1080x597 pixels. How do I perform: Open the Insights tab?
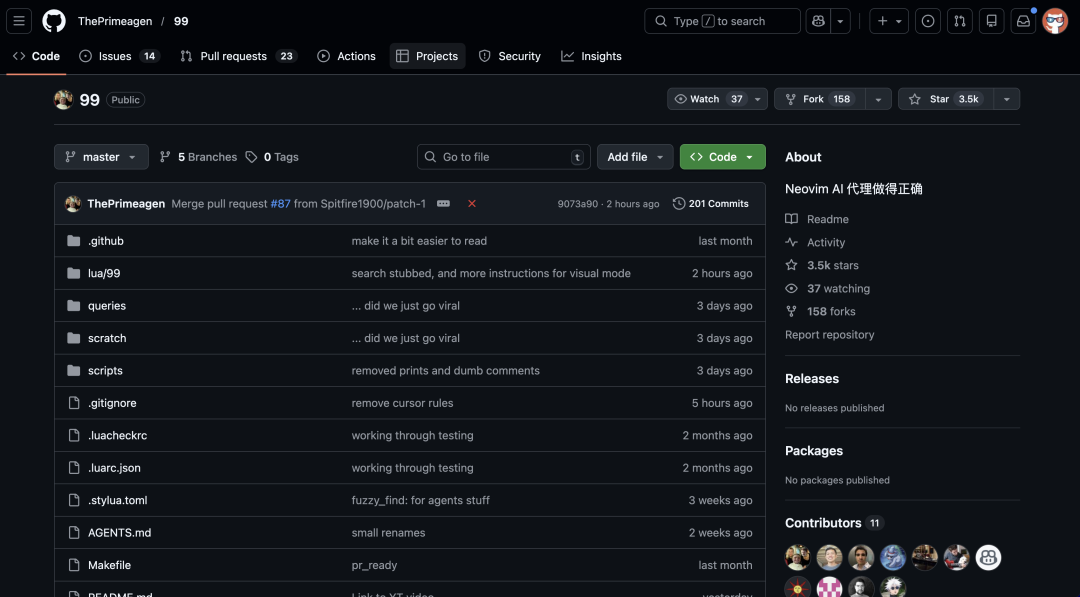coord(592,56)
